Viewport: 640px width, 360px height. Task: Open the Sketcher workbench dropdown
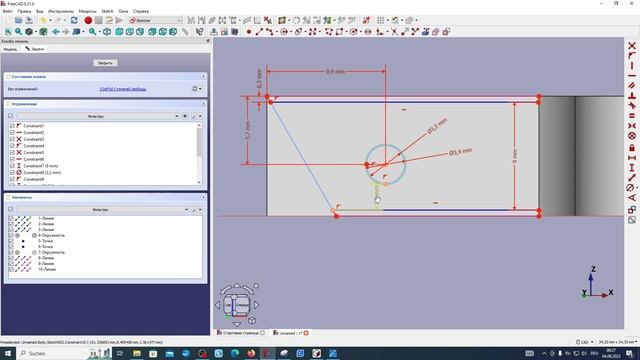tap(155, 20)
